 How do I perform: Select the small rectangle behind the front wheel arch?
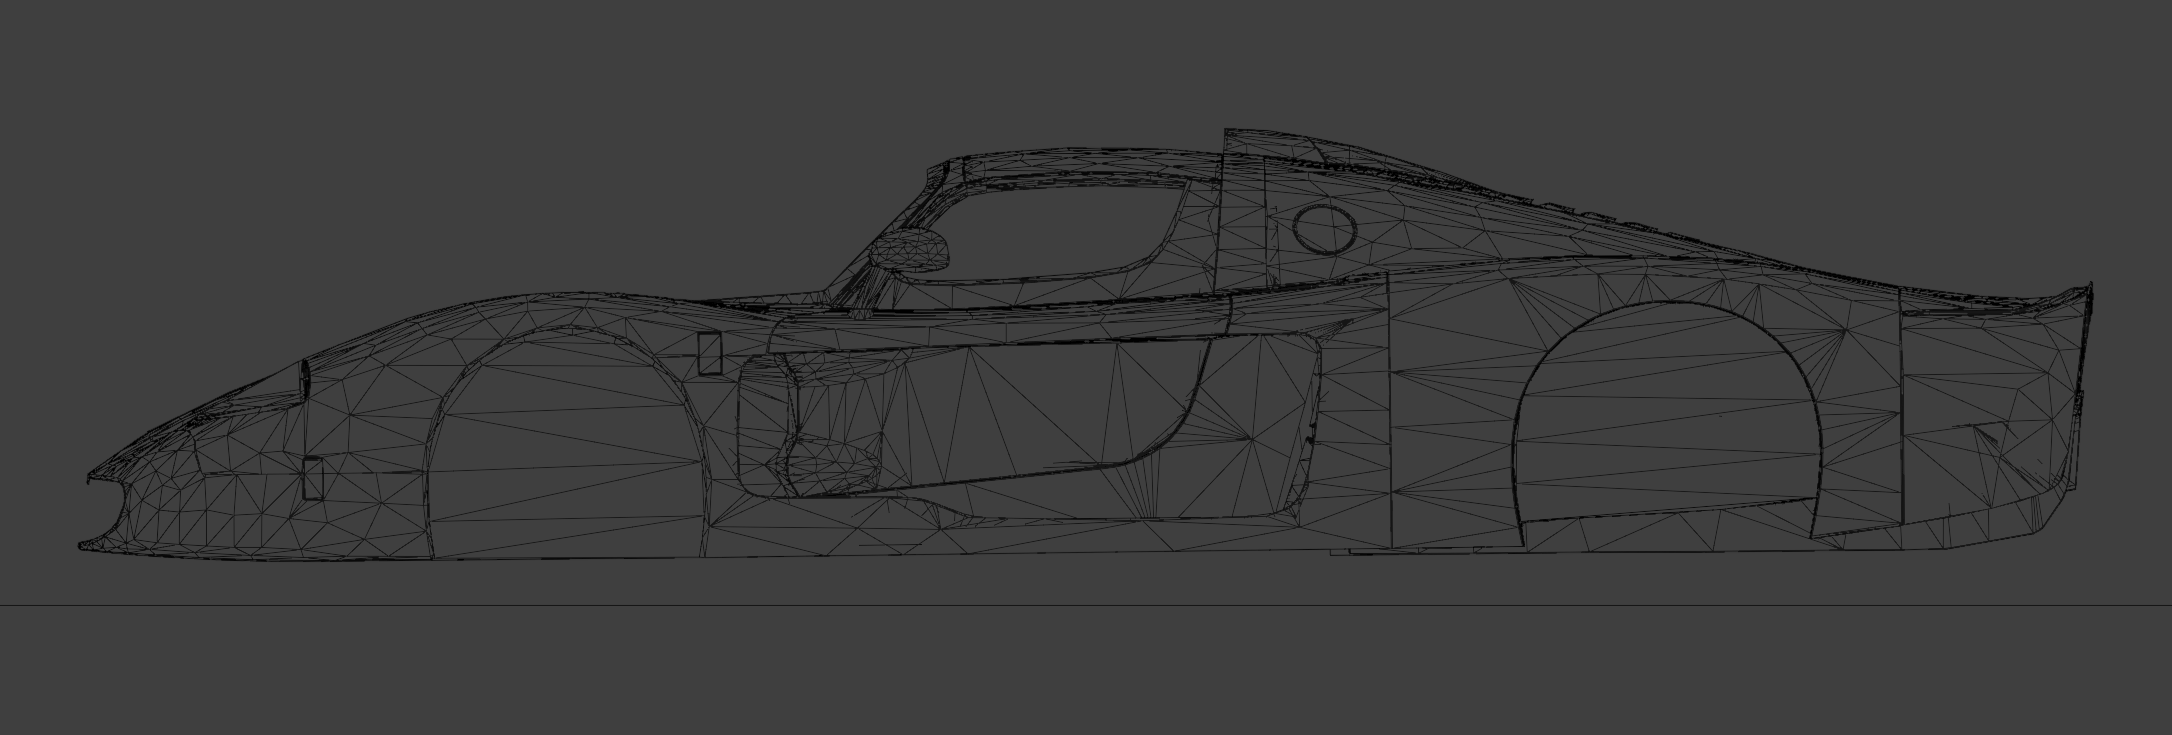[x=710, y=353]
